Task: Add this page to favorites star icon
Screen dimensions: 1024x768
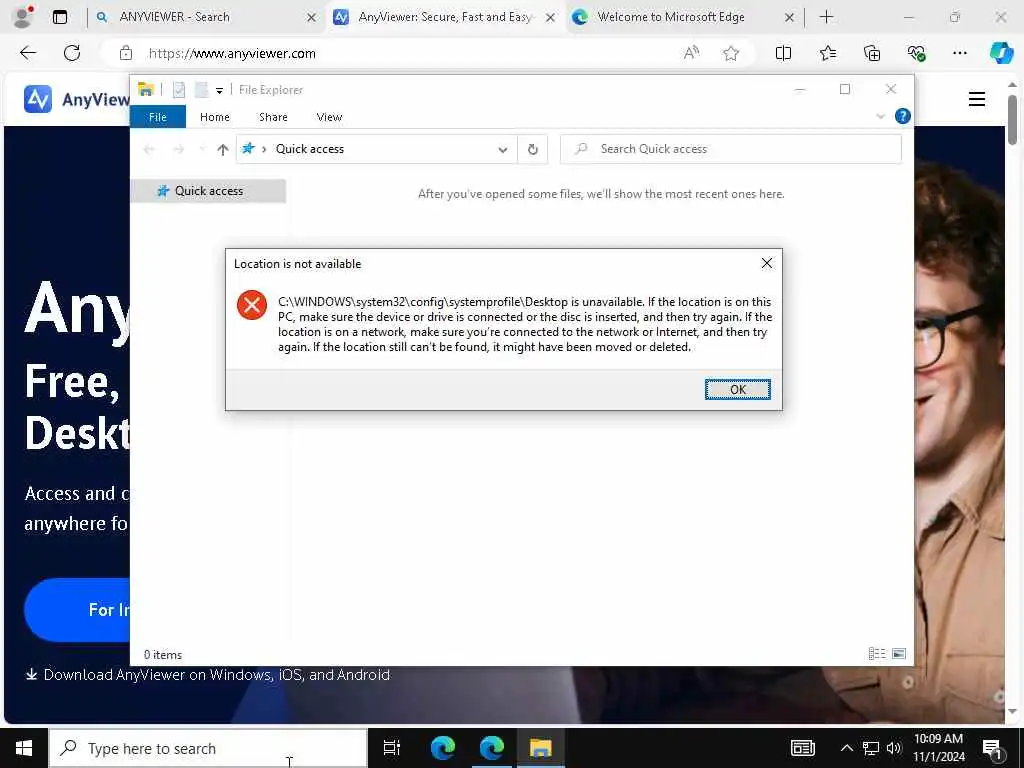Action: click(x=731, y=53)
